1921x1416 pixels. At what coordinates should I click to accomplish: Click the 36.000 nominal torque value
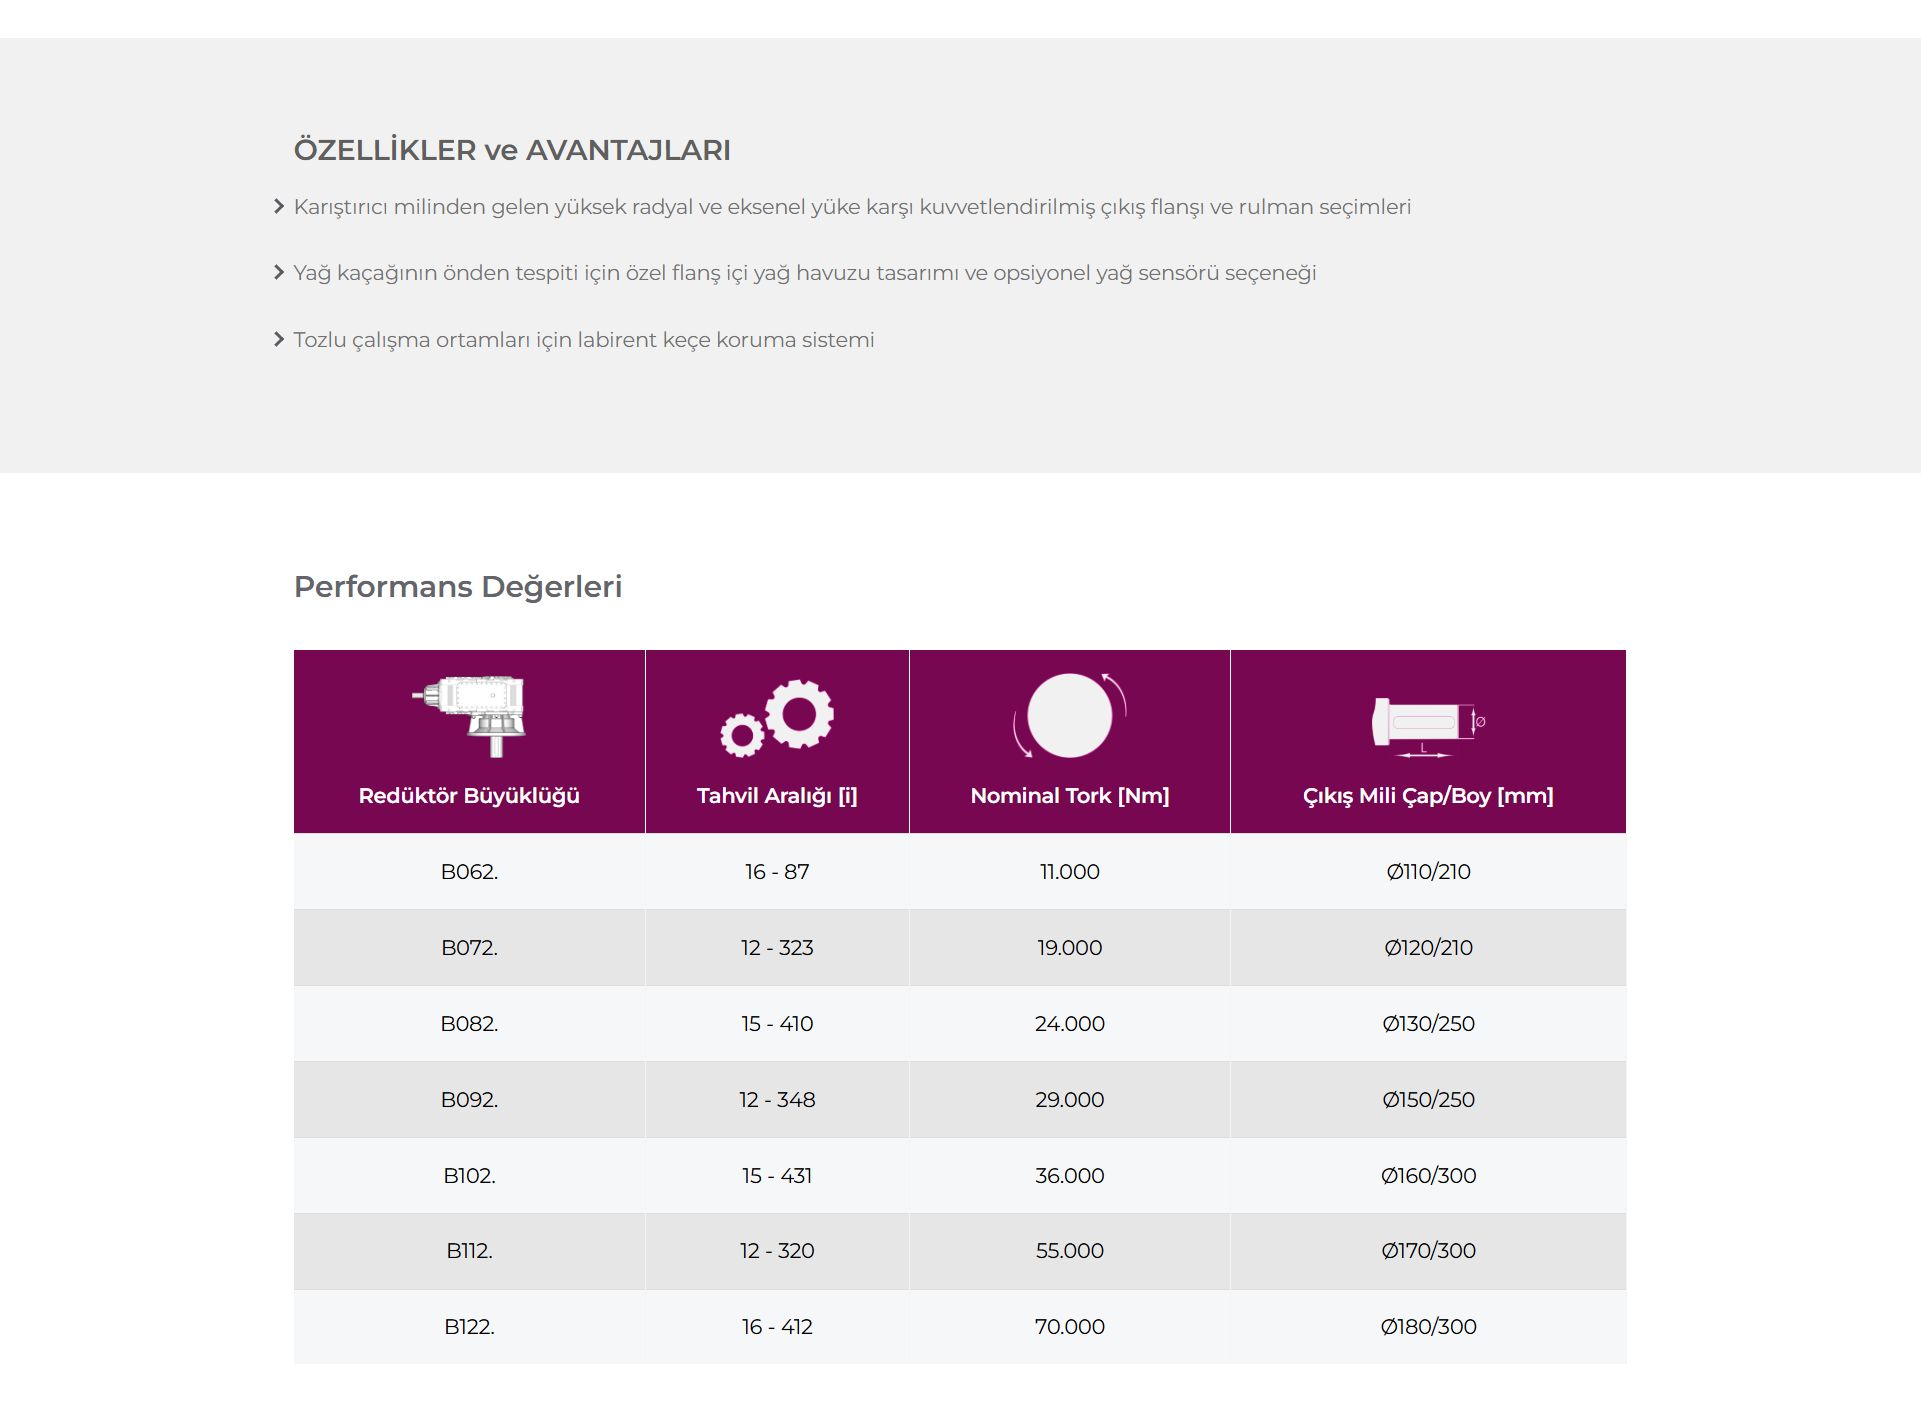tap(1070, 1176)
